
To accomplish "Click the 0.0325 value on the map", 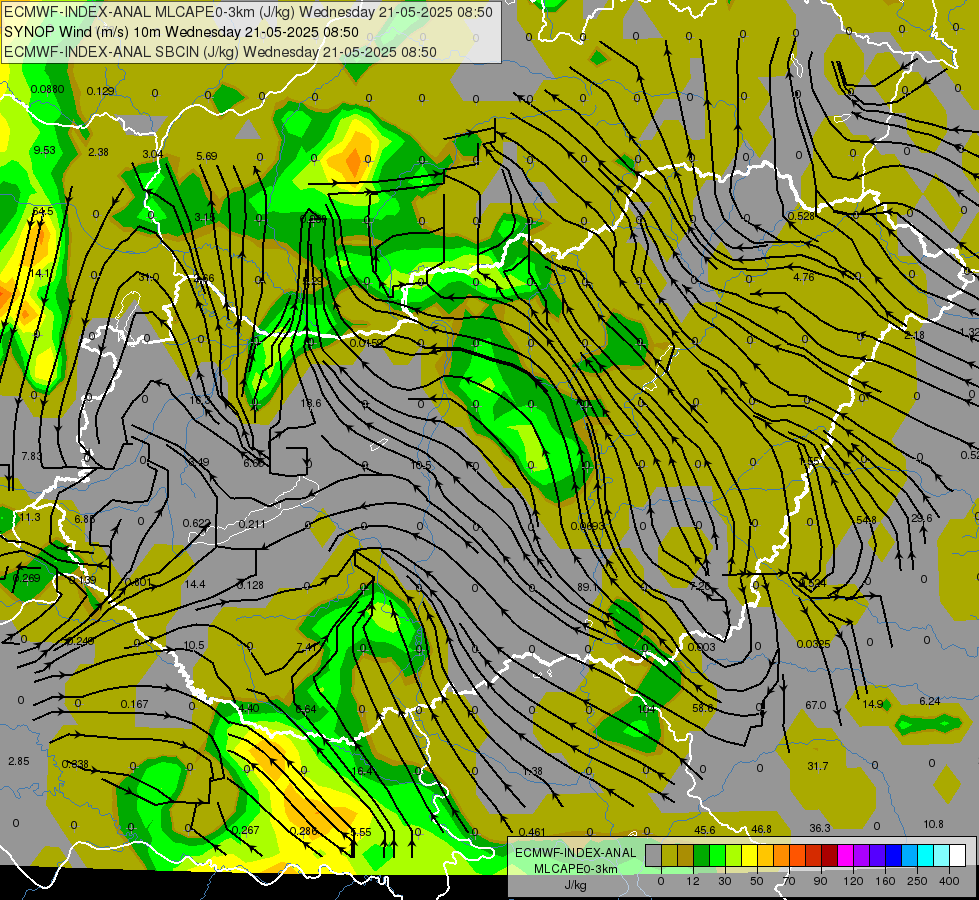I will 814,644.
